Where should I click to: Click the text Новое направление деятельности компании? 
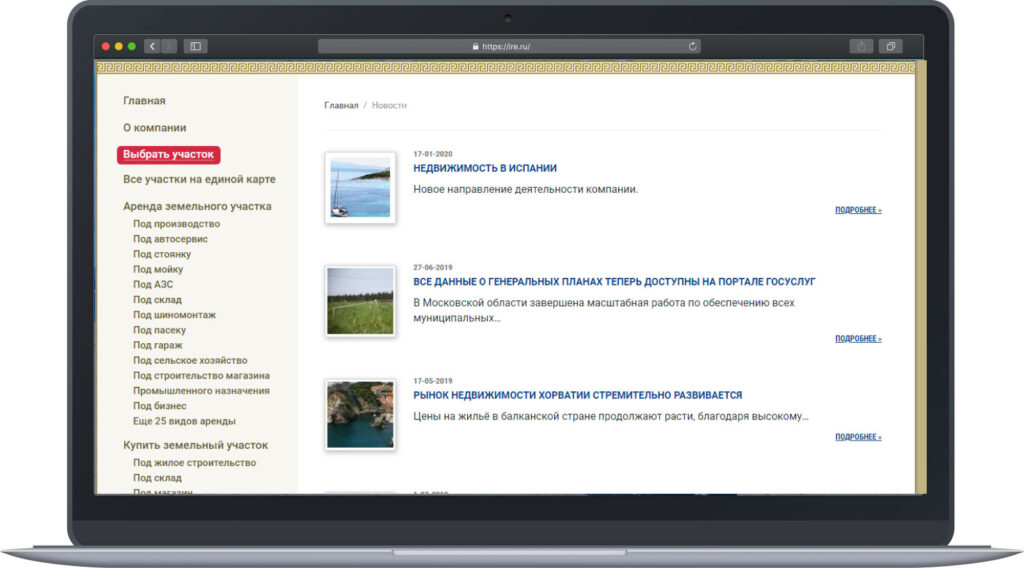pos(526,189)
